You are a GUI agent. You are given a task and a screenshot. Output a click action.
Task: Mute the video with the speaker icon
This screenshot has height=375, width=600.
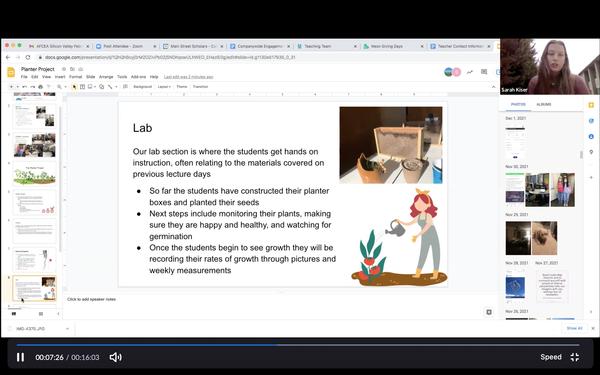point(115,357)
